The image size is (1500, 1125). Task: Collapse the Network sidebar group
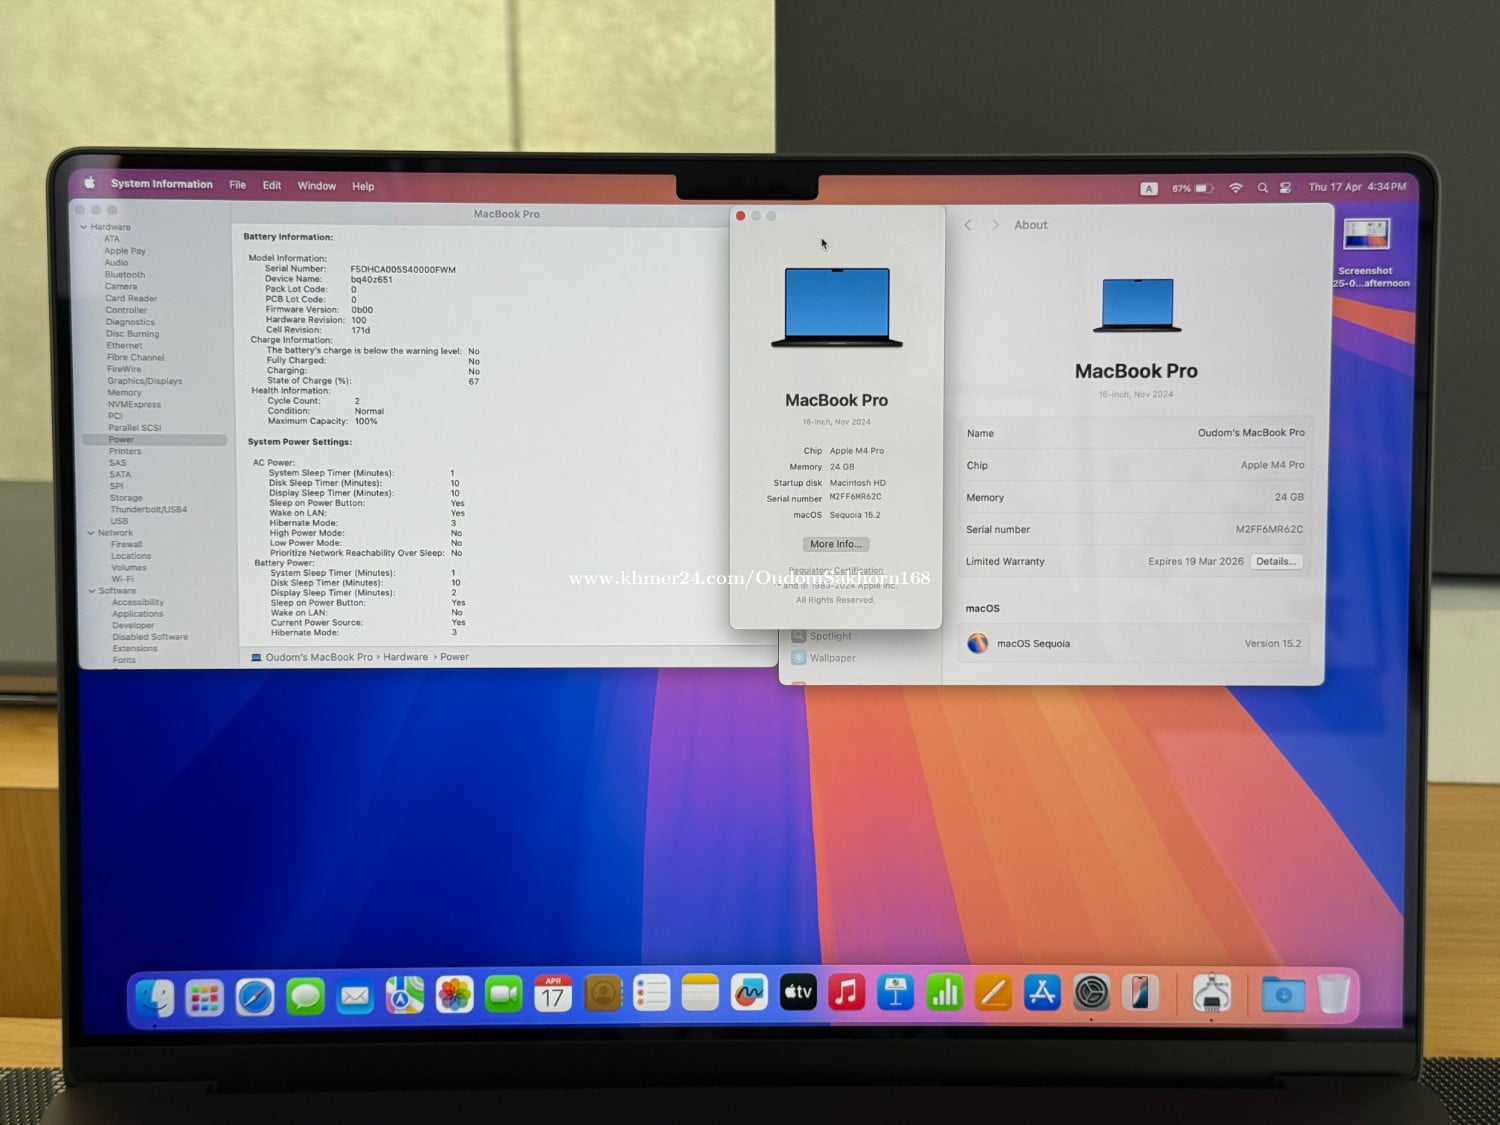(x=91, y=533)
